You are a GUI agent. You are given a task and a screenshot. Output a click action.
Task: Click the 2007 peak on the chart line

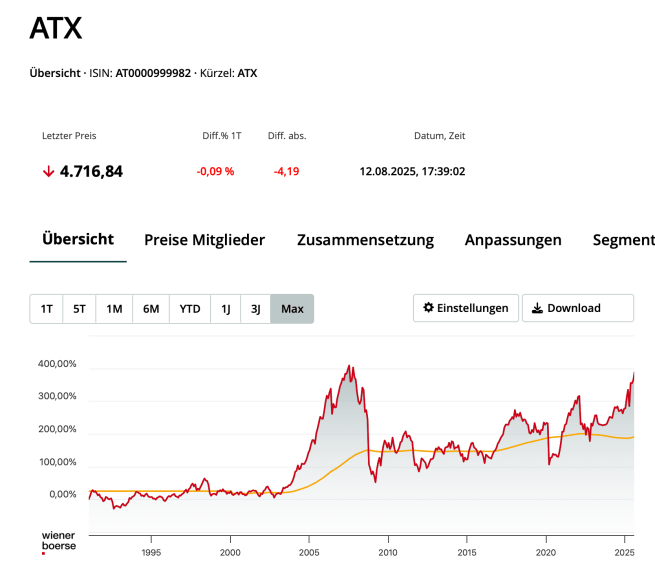coord(349,366)
